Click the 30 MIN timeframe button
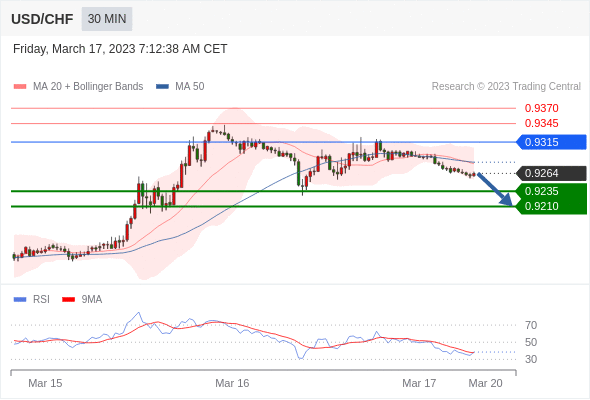590x400 pixels. (107, 19)
